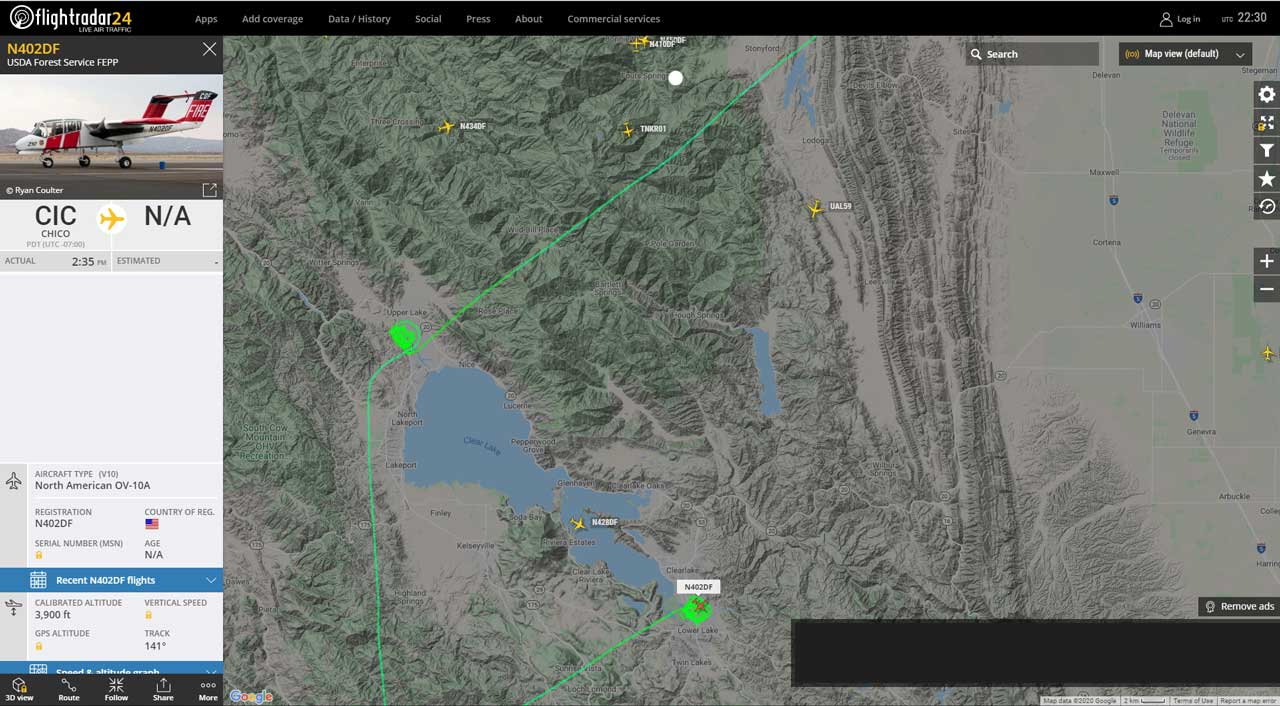Image resolution: width=1280 pixels, height=706 pixels.
Task: Select aircraft UAL59 on the map
Action: (x=815, y=209)
